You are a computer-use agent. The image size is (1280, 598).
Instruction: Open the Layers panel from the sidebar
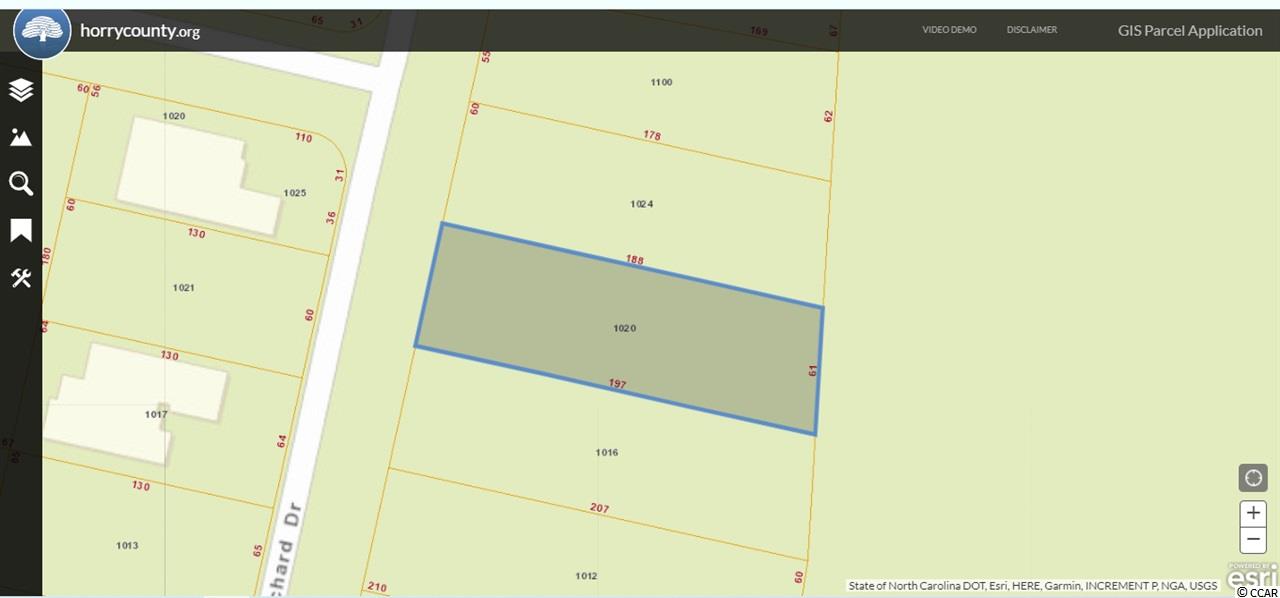tap(21, 90)
